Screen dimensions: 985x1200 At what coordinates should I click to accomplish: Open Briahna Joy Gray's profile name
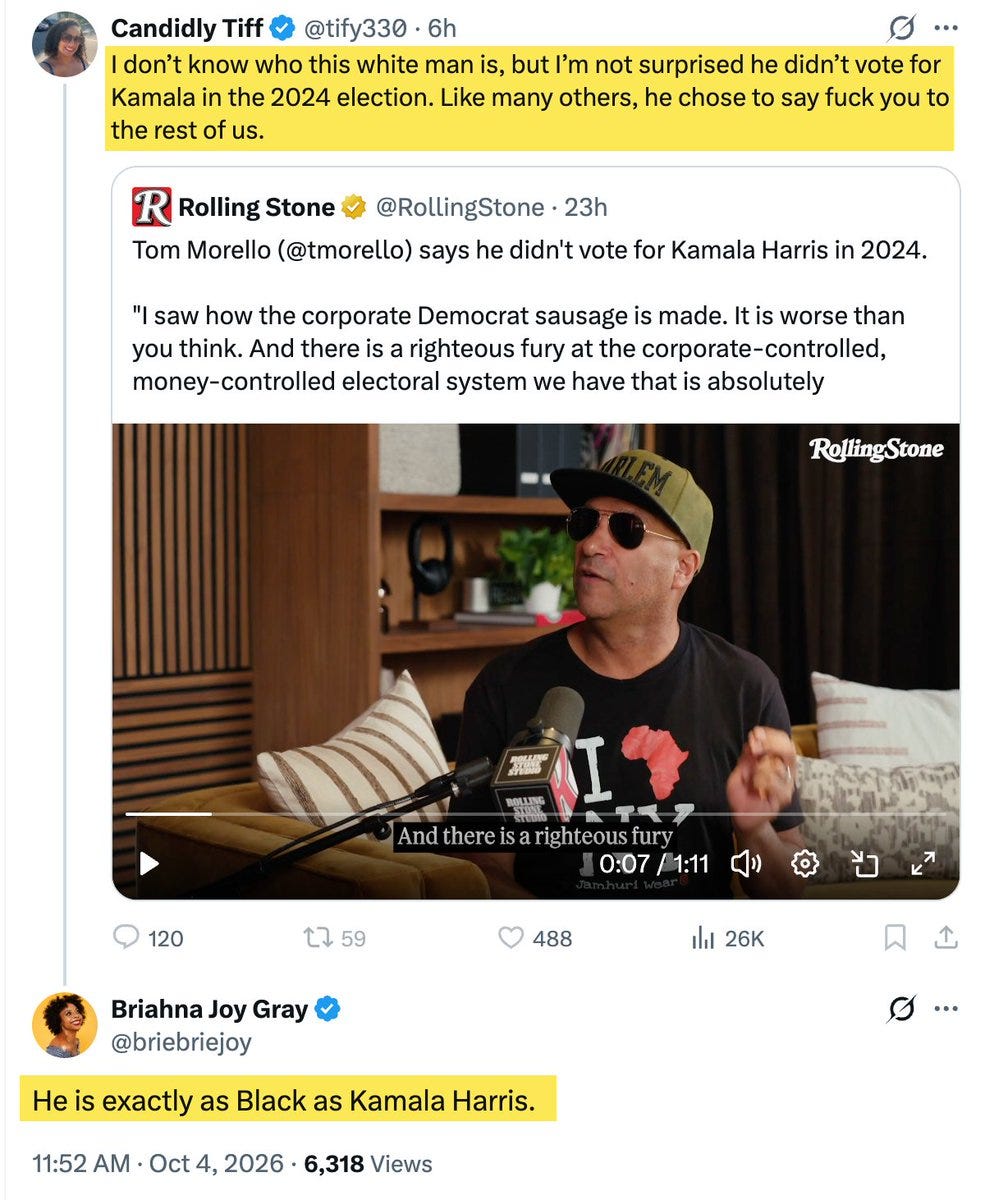209,1009
